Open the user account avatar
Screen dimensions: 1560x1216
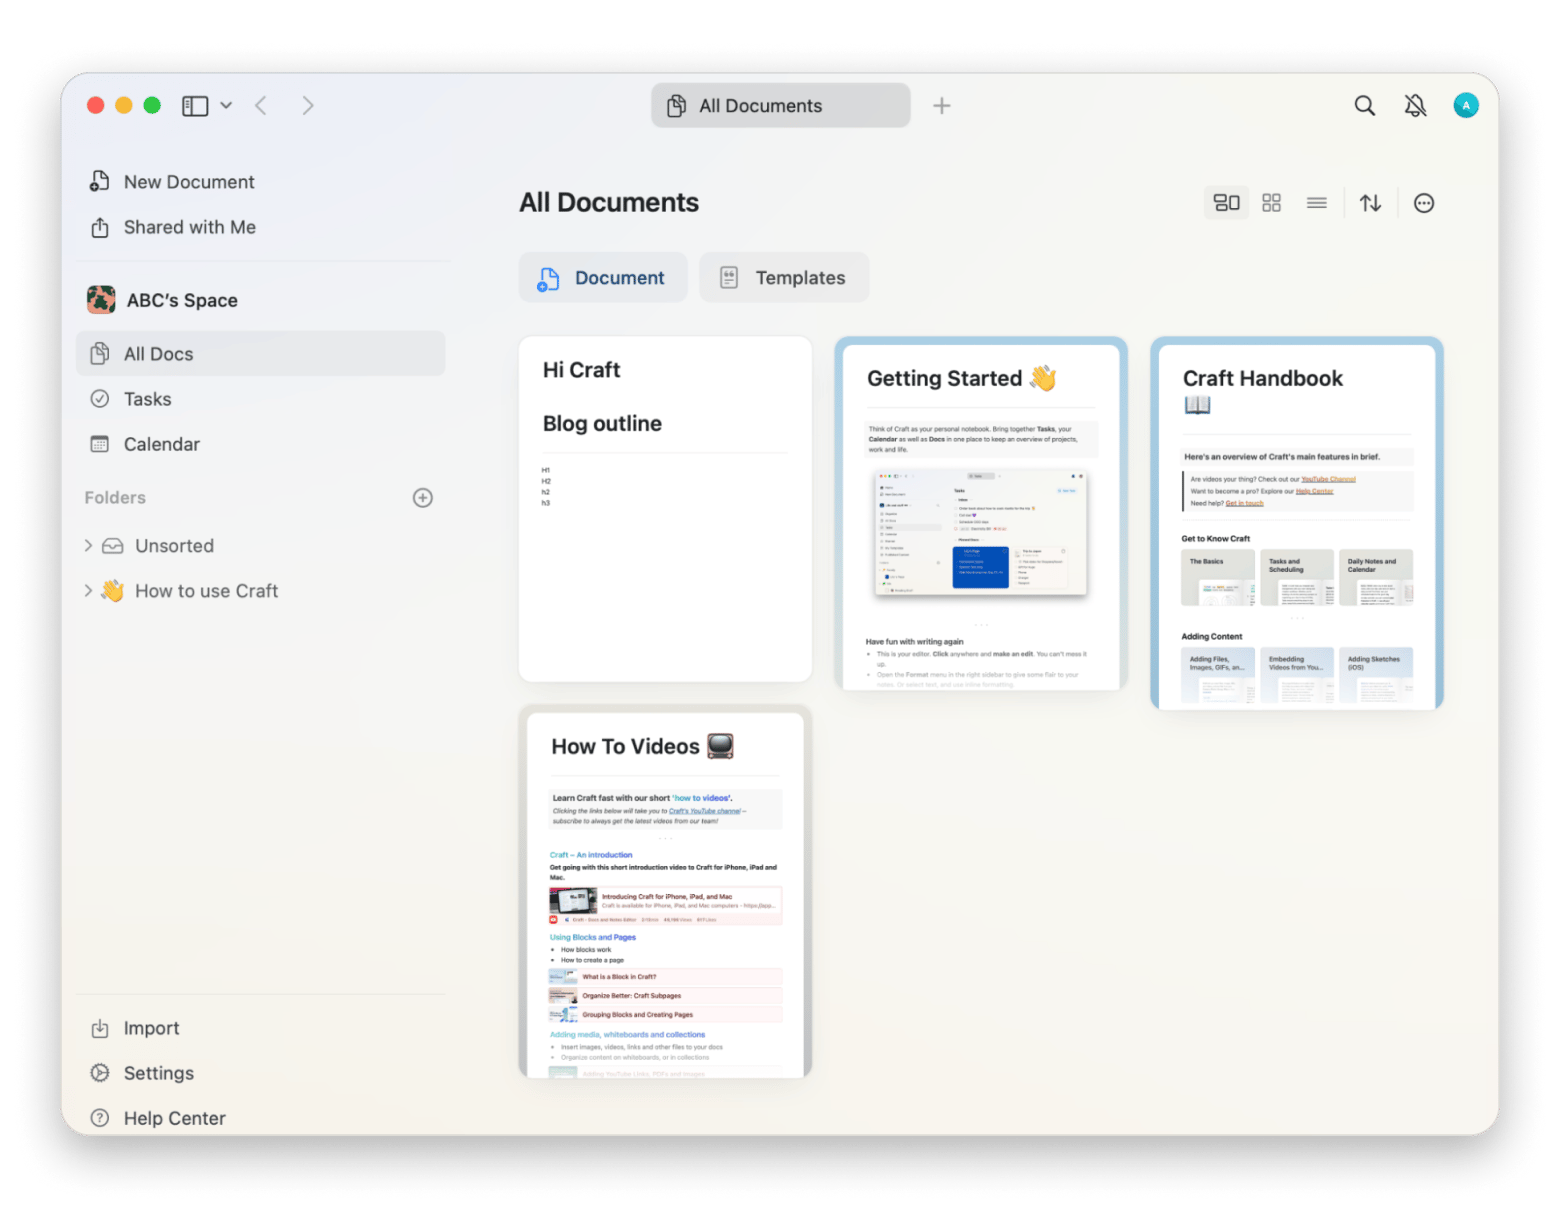click(1466, 105)
